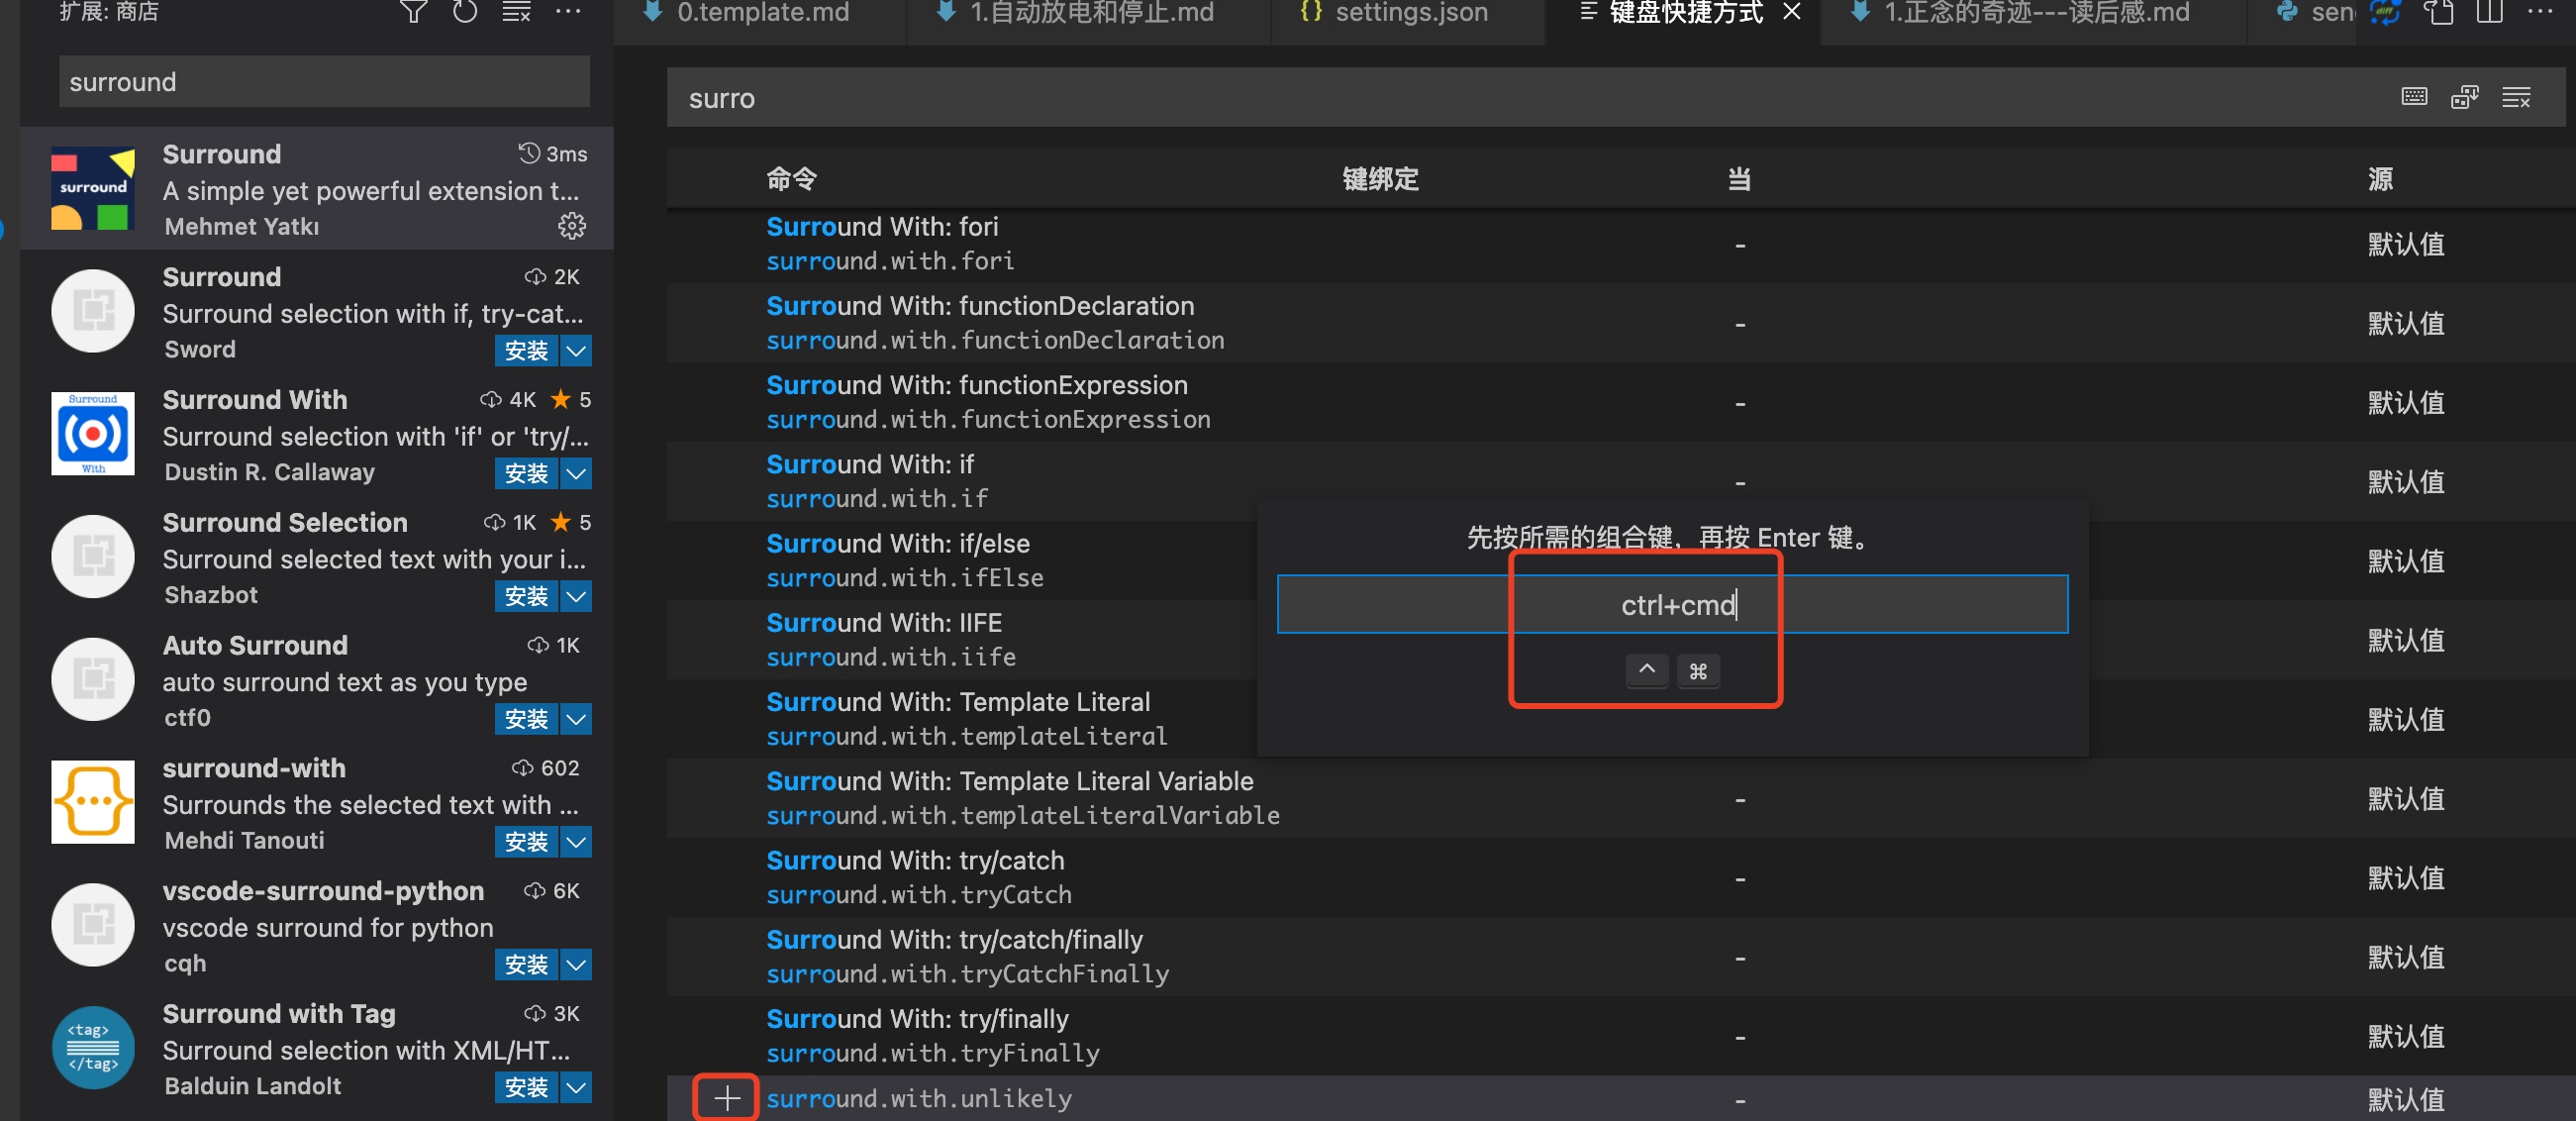Open the manage gear for Surround extension
The width and height of the screenshot is (2576, 1121).
572,226
